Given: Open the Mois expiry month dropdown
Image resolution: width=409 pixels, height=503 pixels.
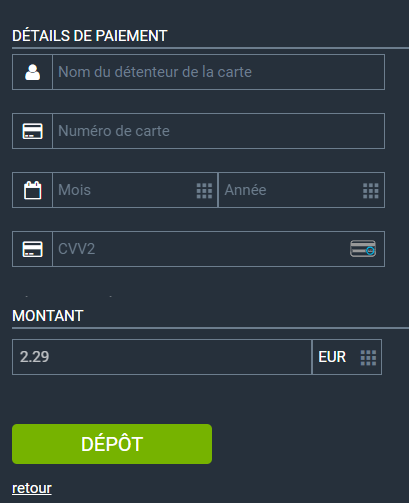Looking at the screenshot, I should point(135,190).
